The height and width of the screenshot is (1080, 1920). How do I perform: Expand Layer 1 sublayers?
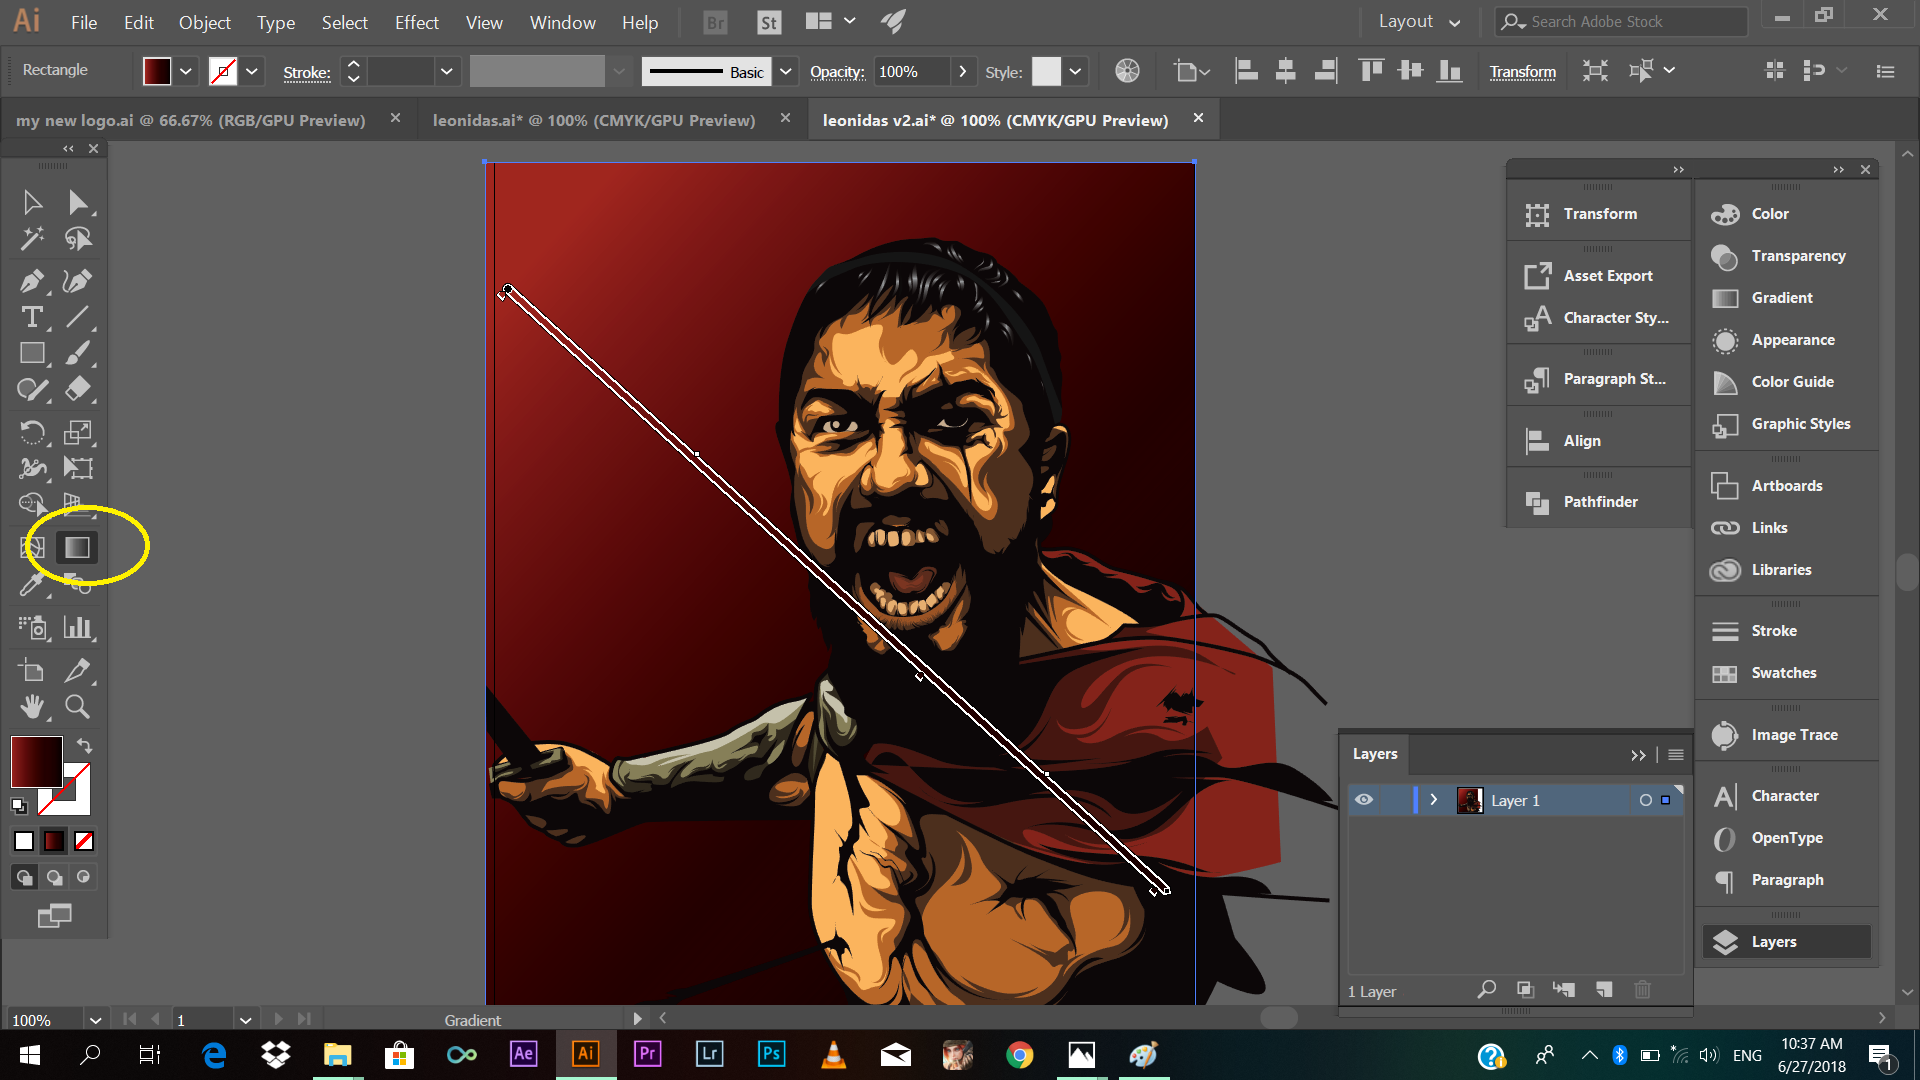point(1434,800)
